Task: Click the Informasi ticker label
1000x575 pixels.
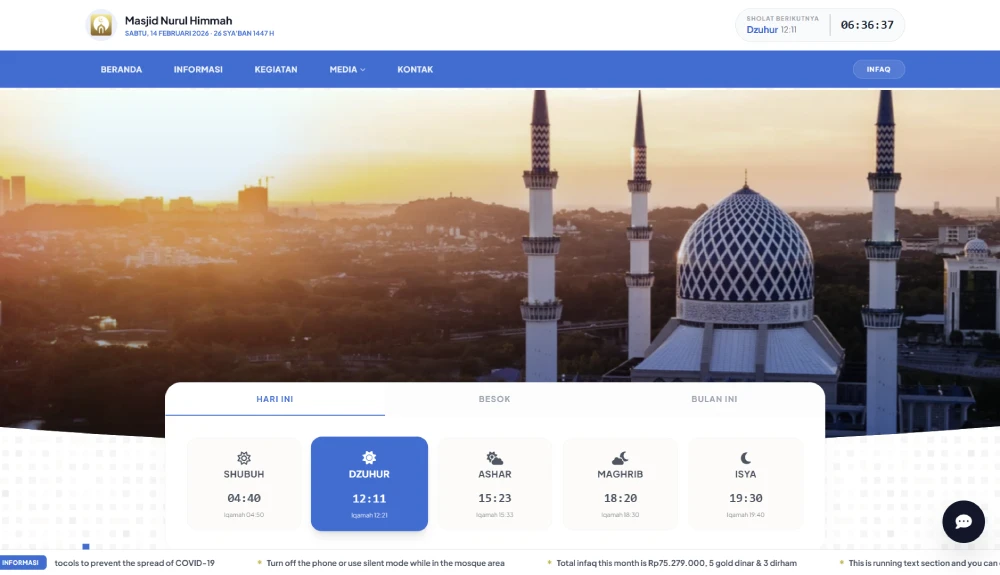Action: pyautogui.click(x=23, y=563)
